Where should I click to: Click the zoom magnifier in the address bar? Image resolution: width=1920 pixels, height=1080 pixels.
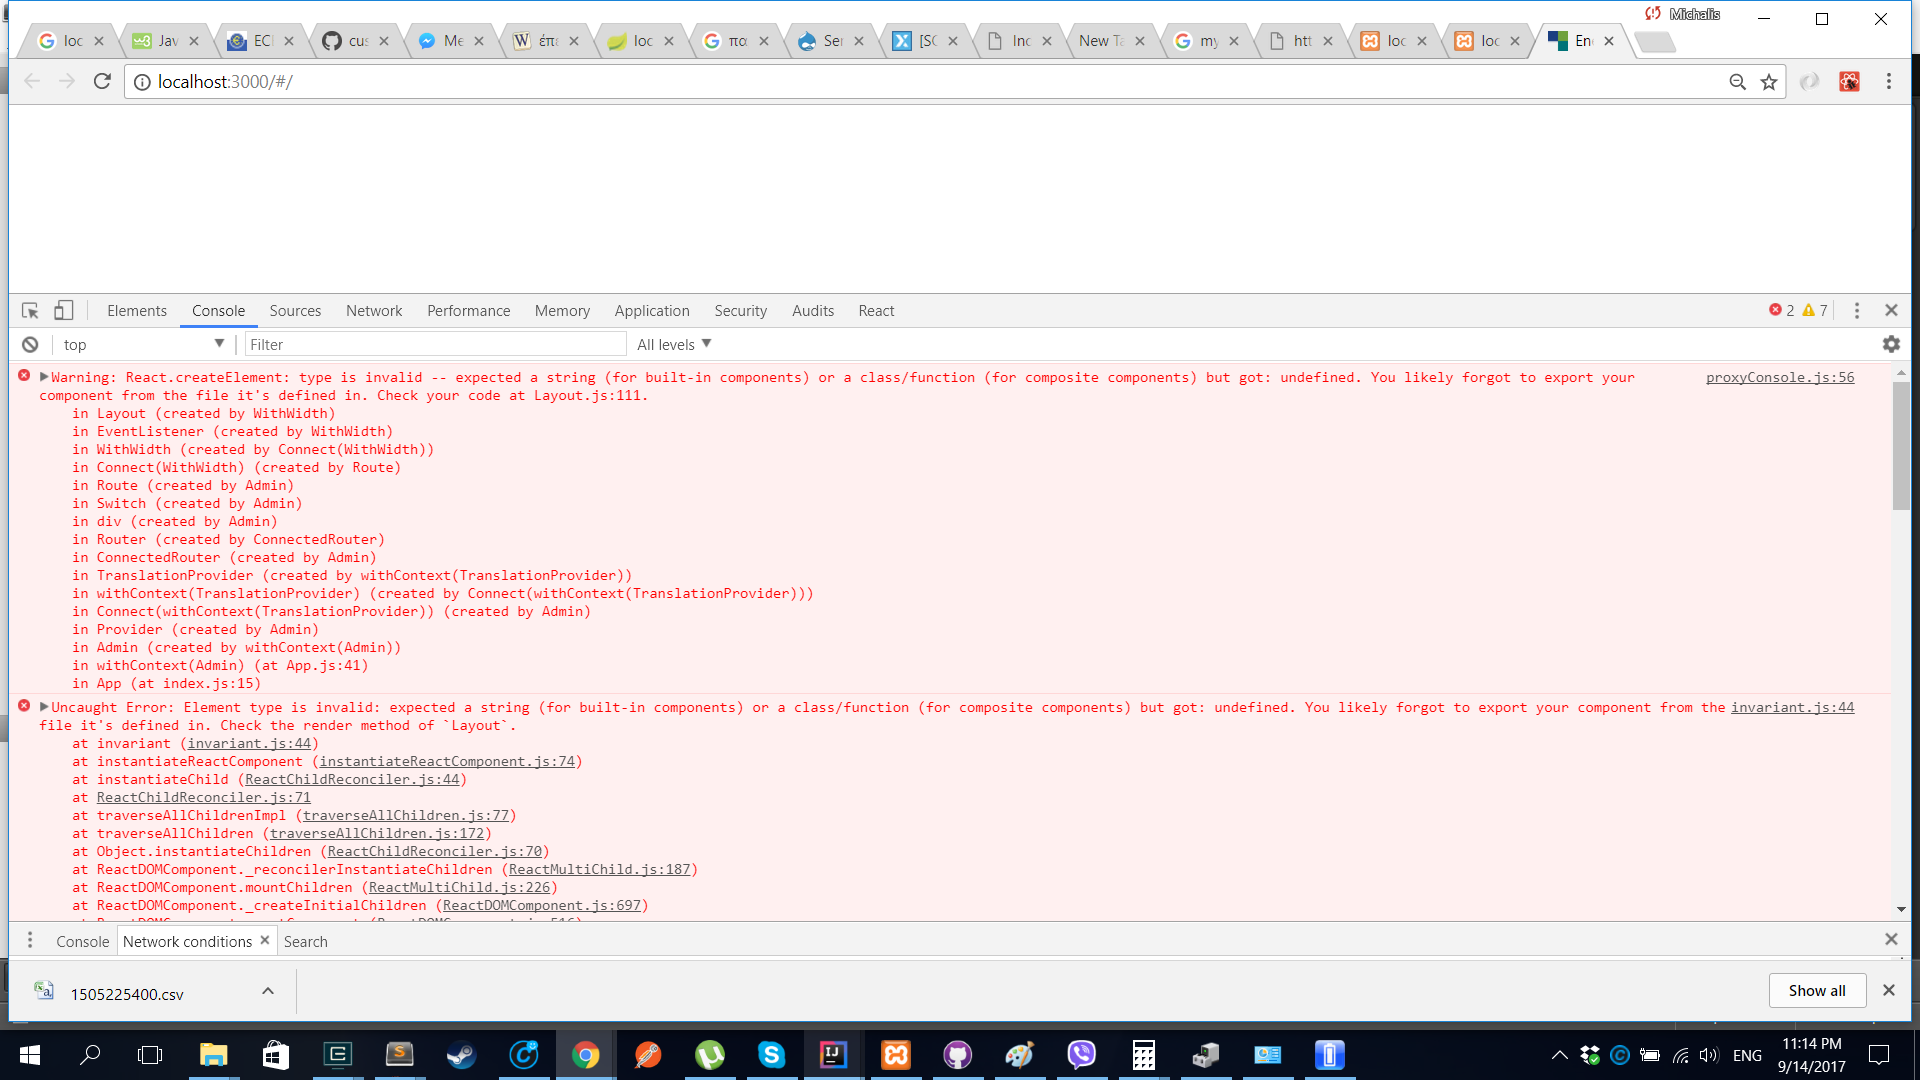point(1738,82)
